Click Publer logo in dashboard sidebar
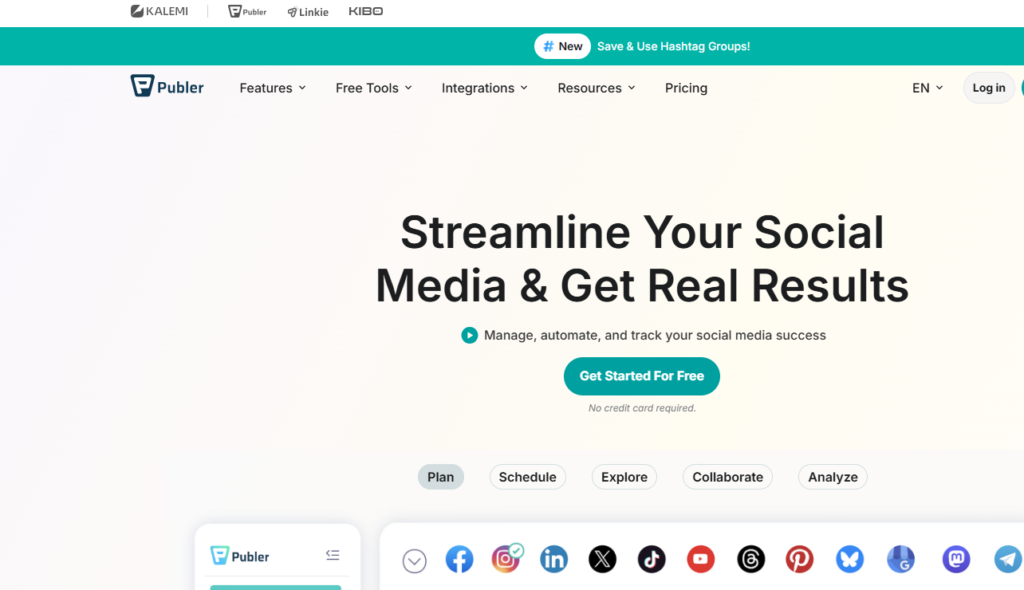Viewport: 1024px width, 590px height. tap(240, 556)
